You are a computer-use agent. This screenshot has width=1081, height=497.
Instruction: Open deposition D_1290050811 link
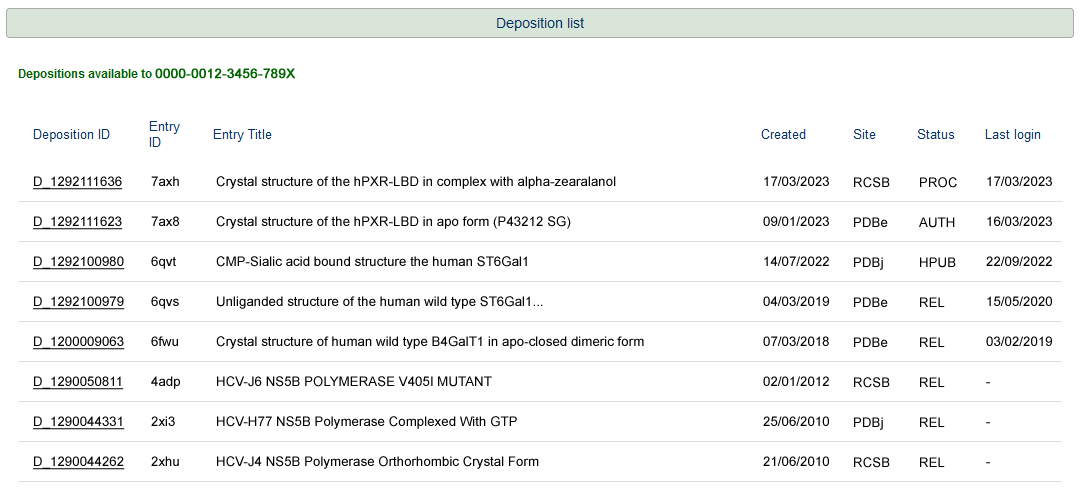(78, 382)
